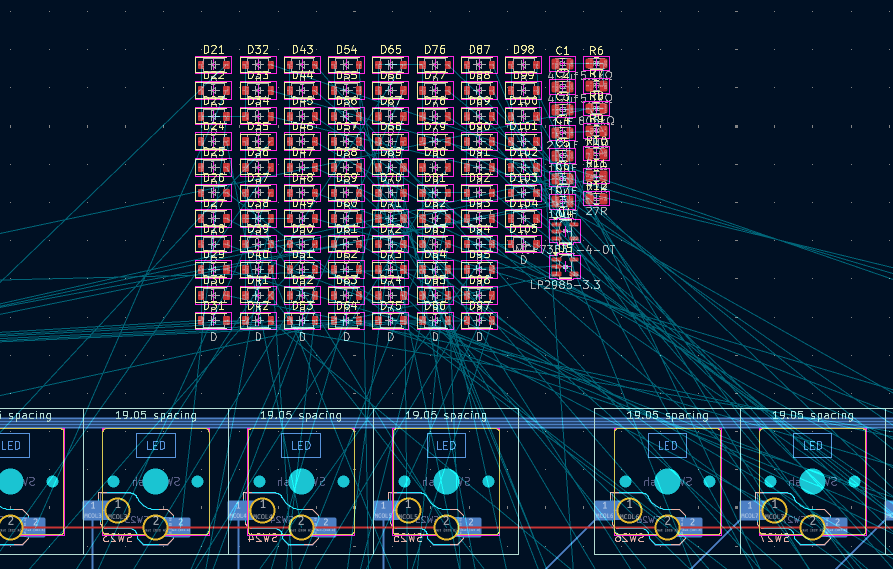The width and height of the screenshot is (893, 569).
Task: Click the center mounting hole of SW24
Action: coord(301,481)
